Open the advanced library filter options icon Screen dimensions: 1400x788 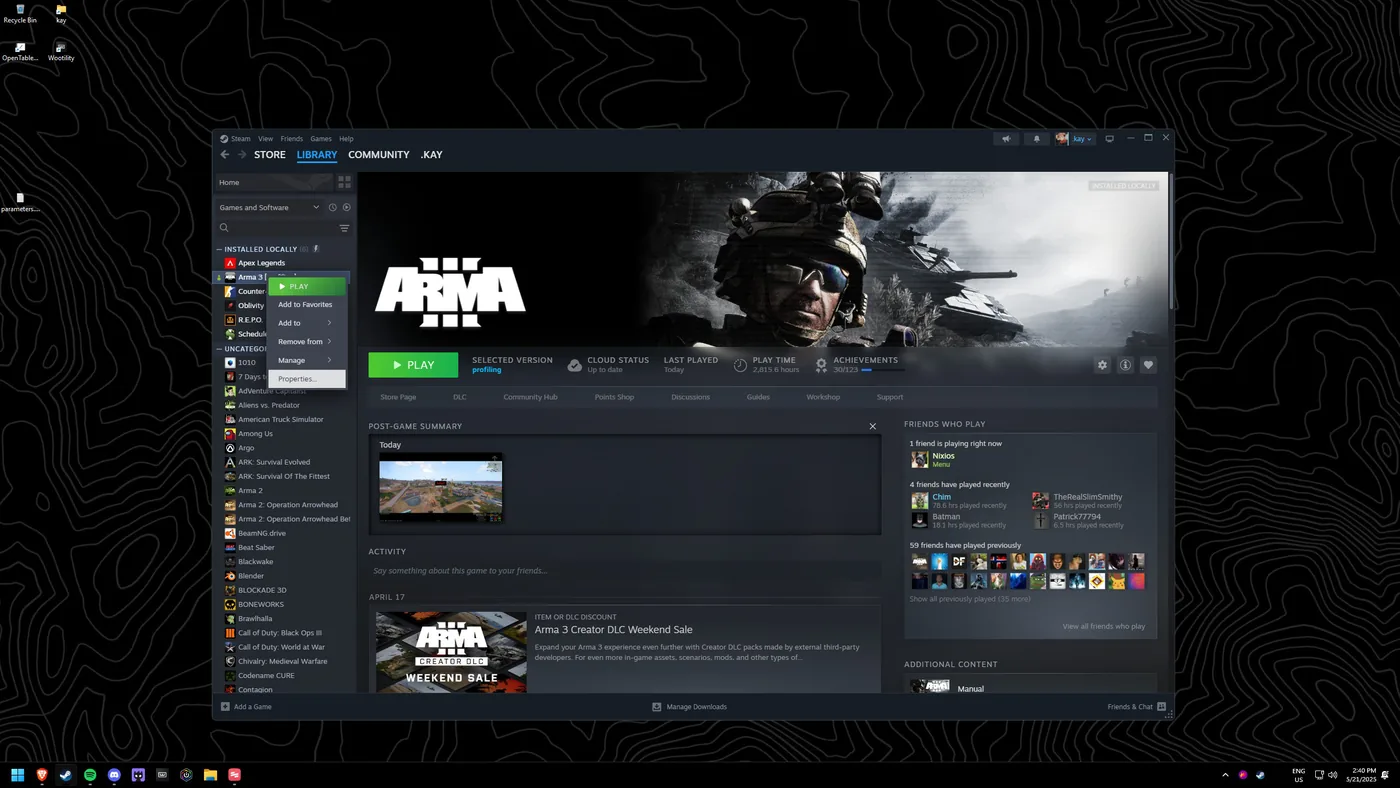(x=344, y=228)
